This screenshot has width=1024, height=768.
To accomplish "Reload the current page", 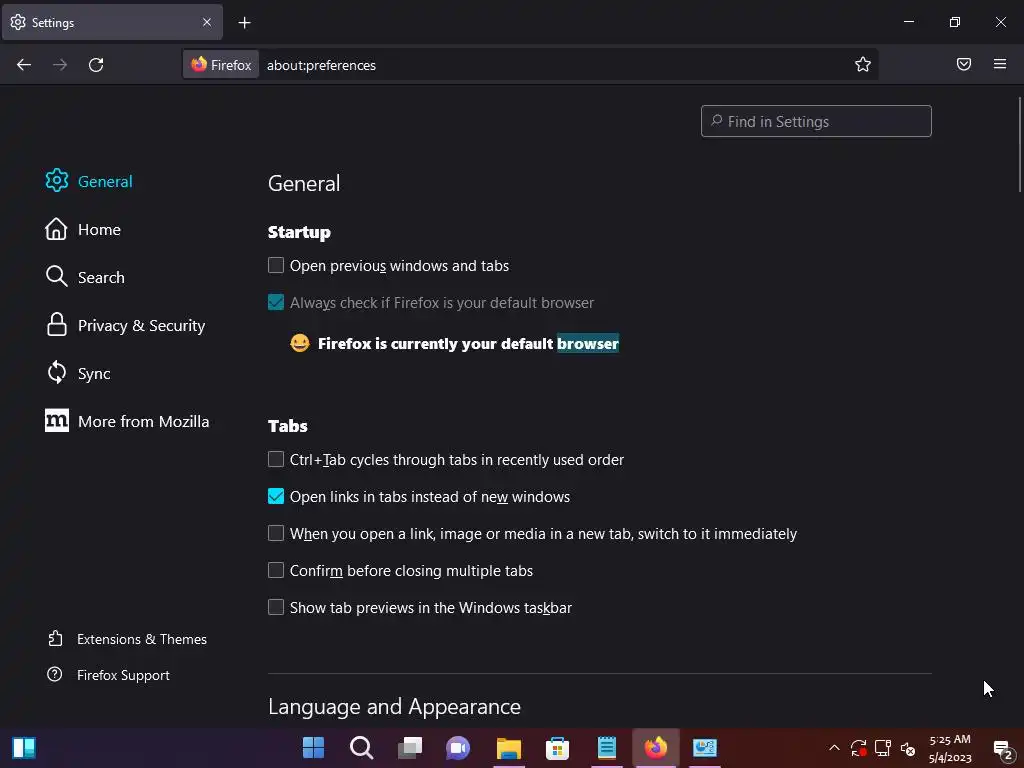I will tap(96, 65).
